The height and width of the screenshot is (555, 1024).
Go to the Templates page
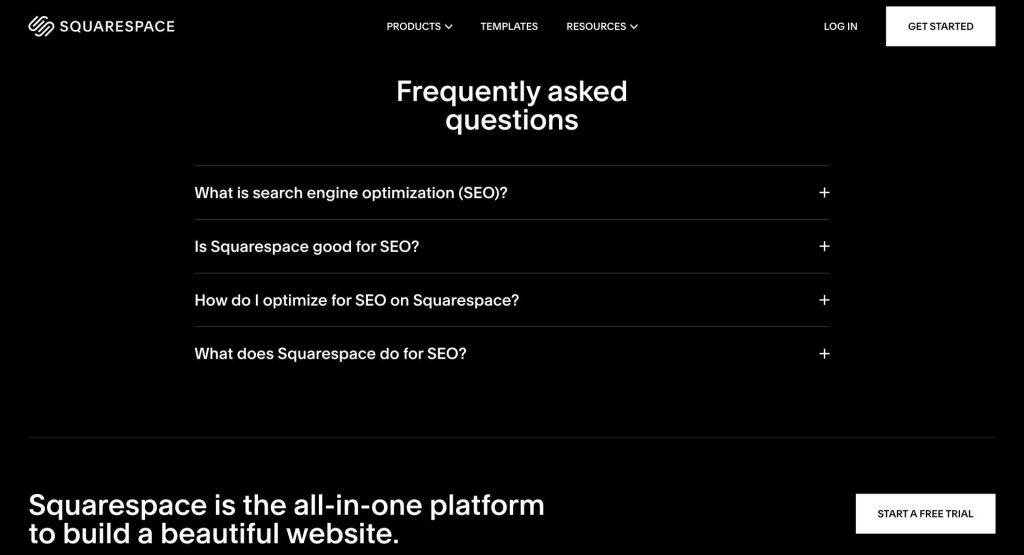click(509, 26)
